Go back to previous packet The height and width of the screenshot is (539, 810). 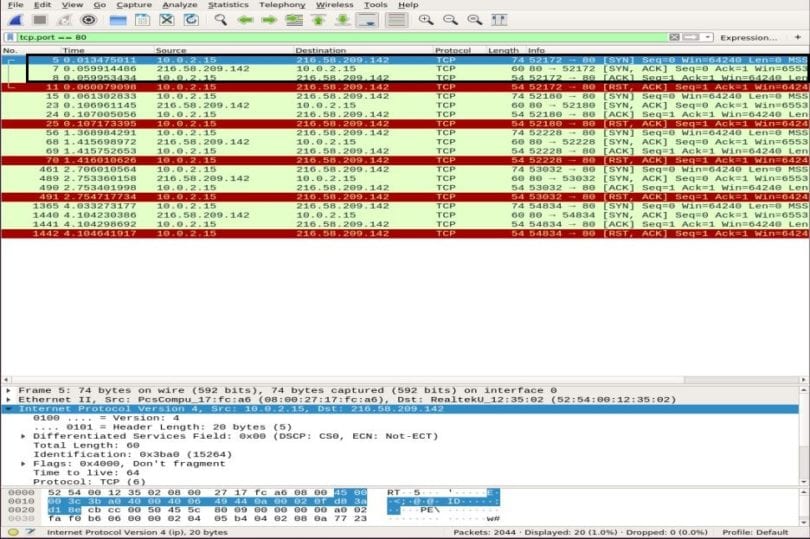(x=245, y=20)
